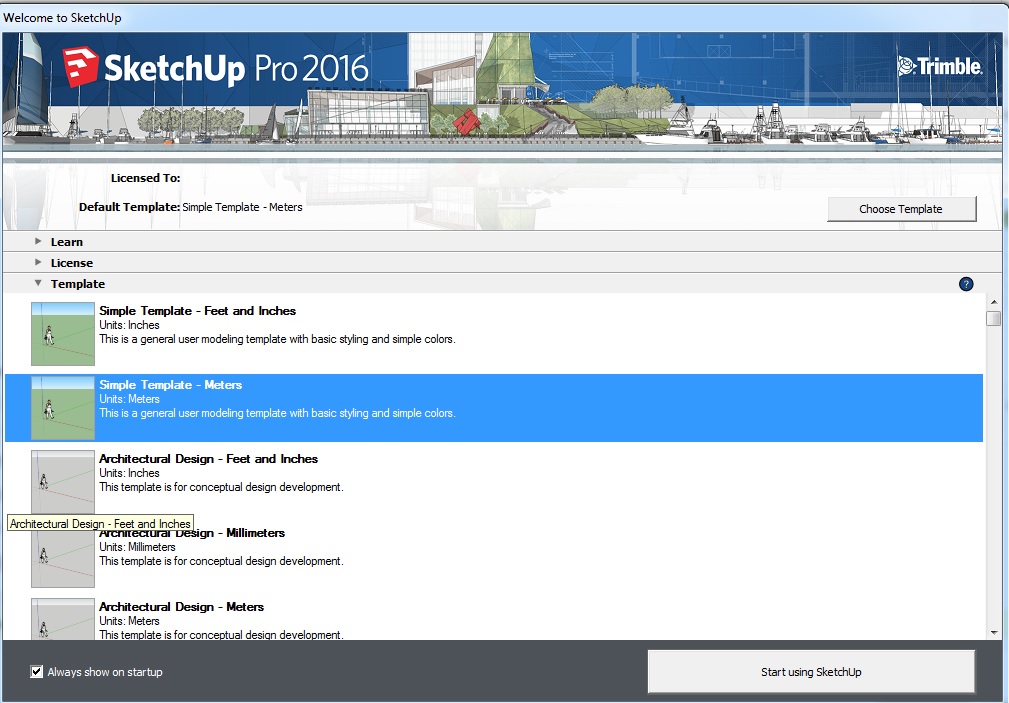
Task: Click the 'Learn' section heading text
Action: pyautogui.click(x=67, y=242)
